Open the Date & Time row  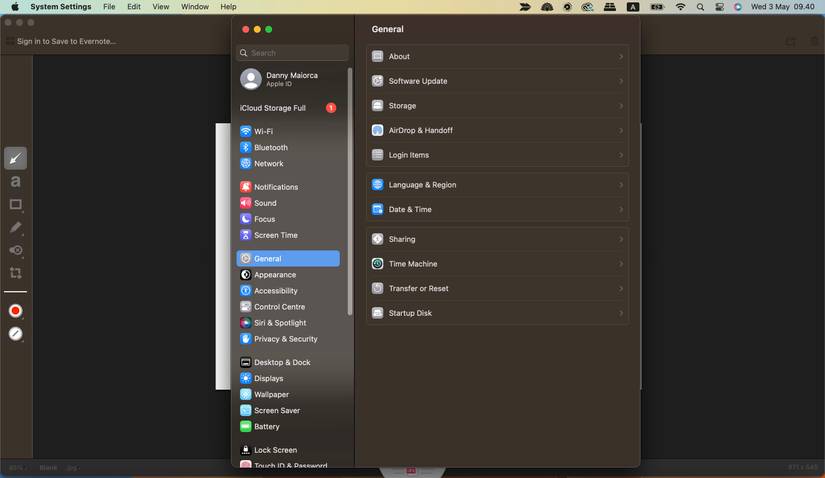497,210
